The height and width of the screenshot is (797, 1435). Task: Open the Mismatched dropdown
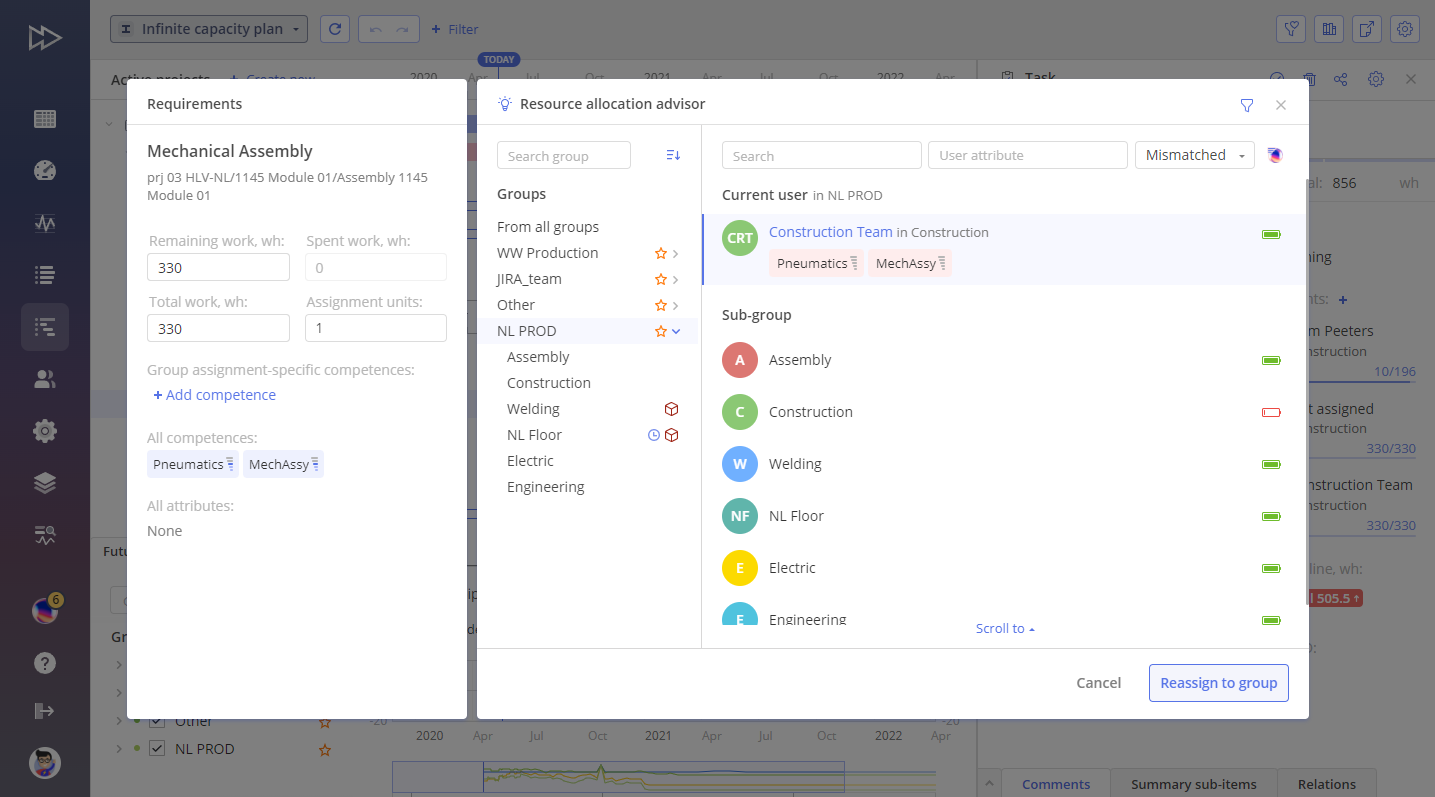[x=1194, y=155]
